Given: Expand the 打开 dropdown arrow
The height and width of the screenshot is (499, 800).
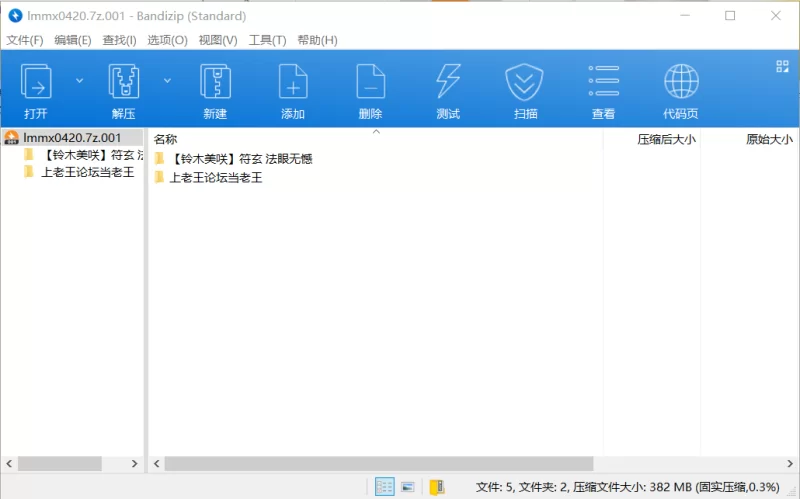Looking at the screenshot, I should (80, 81).
